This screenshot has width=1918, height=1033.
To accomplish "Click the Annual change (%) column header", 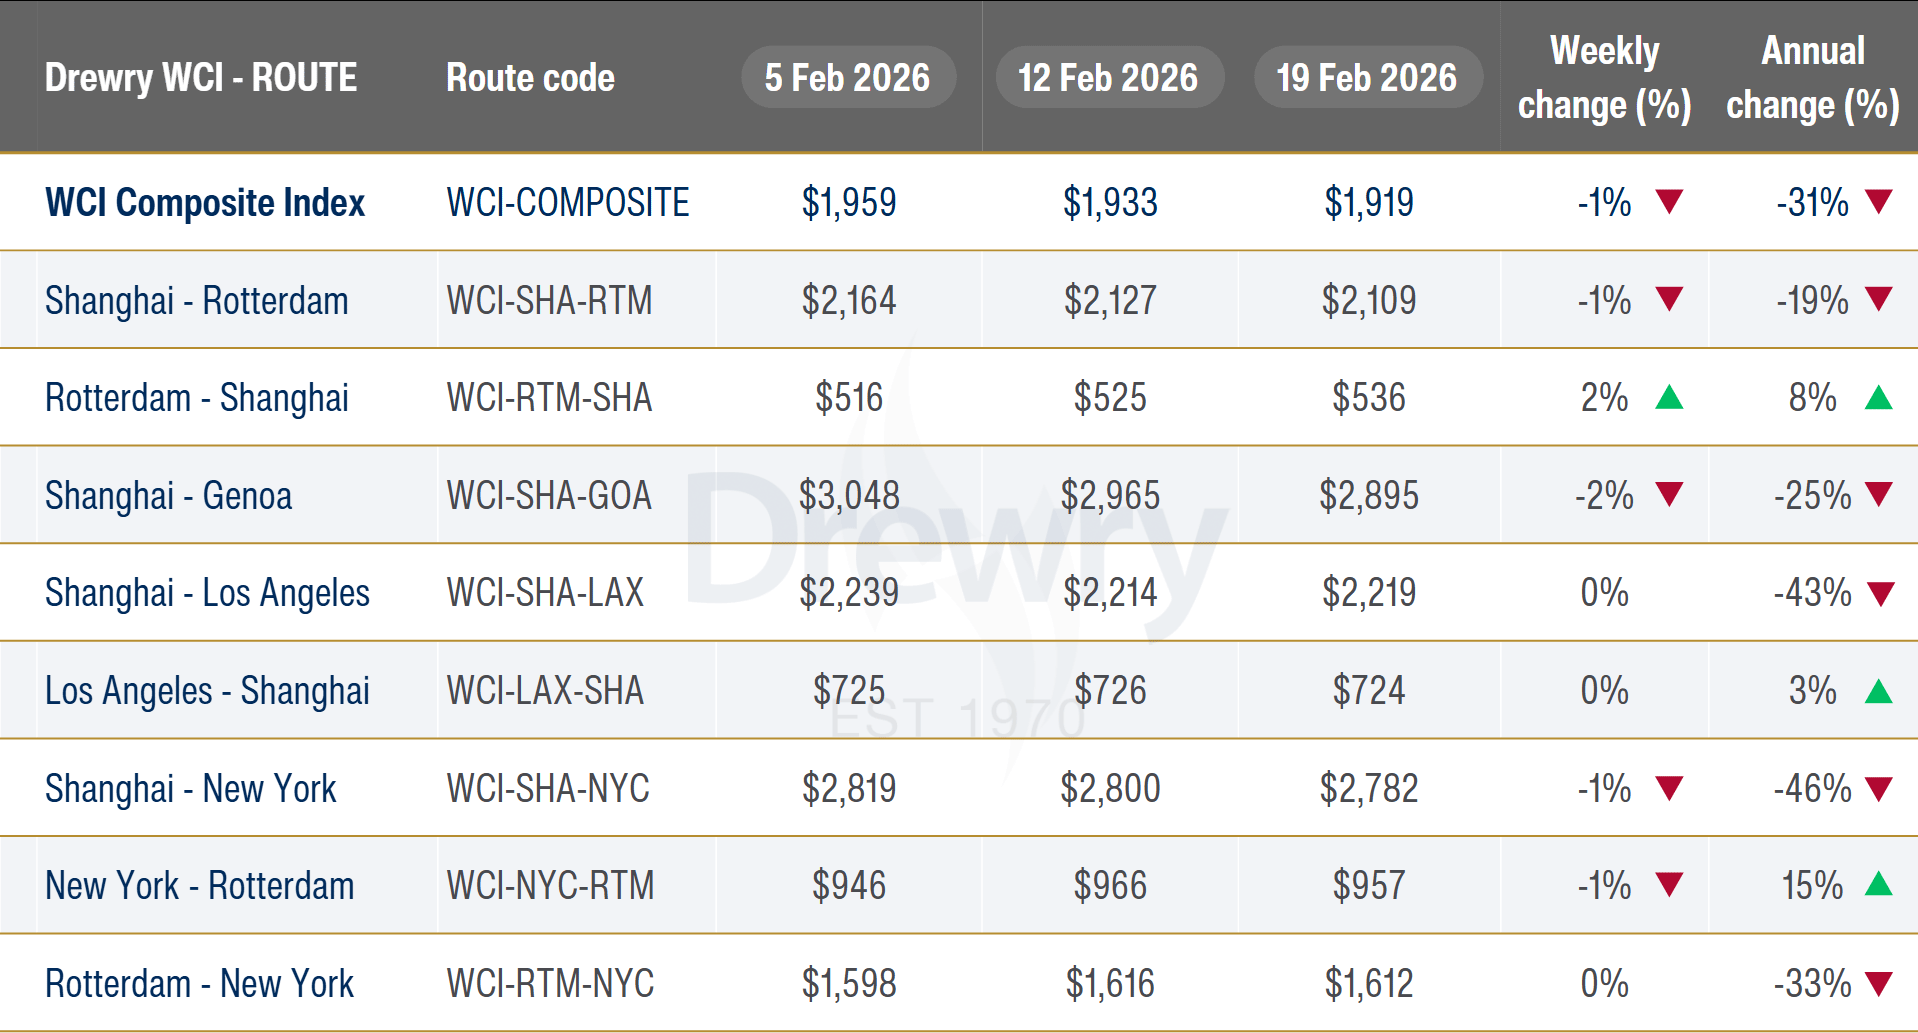I will click(x=1812, y=78).
